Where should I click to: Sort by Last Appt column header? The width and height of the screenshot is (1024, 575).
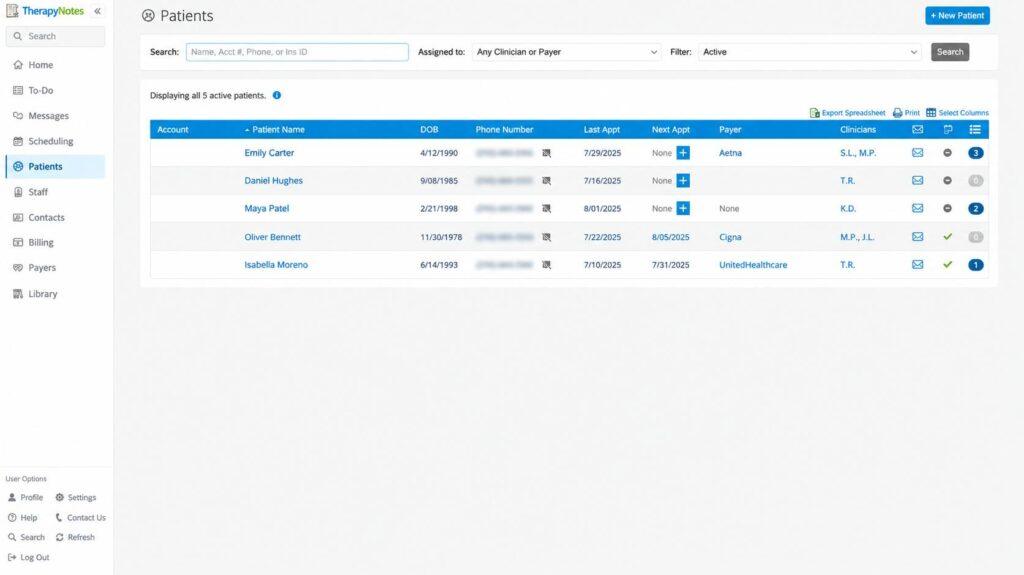tap(601, 129)
